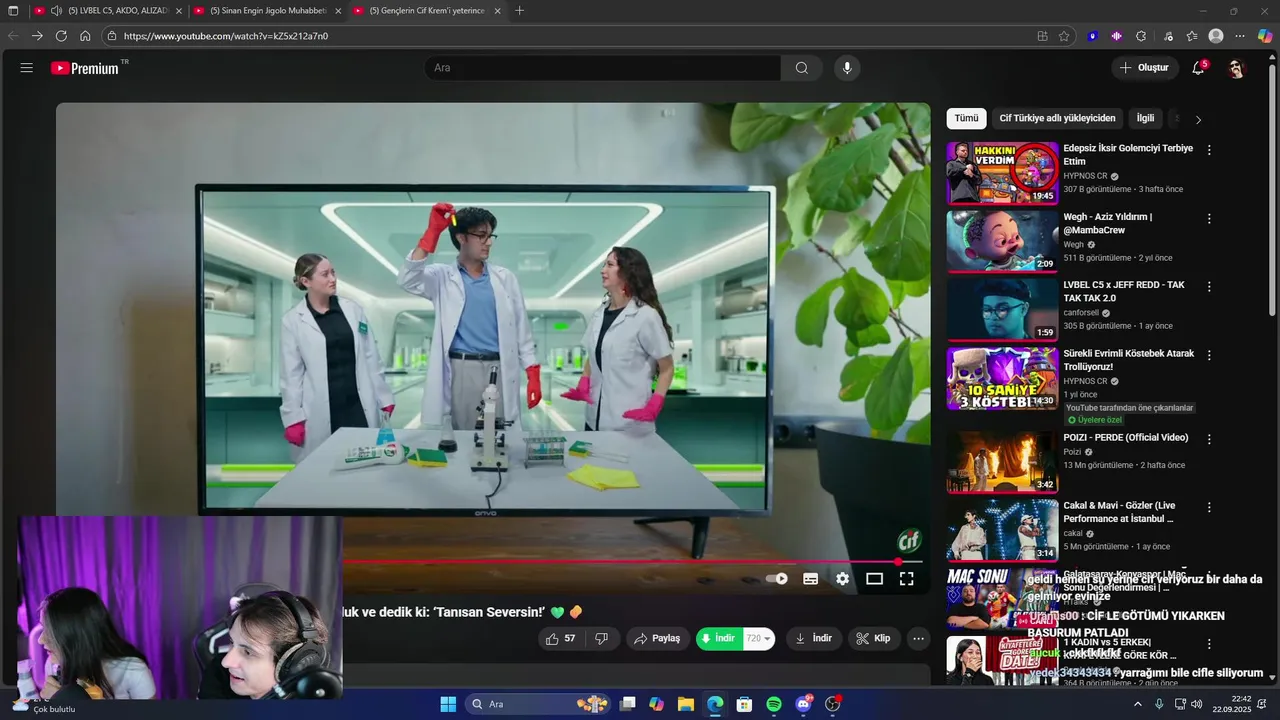Open a new browser tab
This screenshot has width=1280, height=720.
519,11
